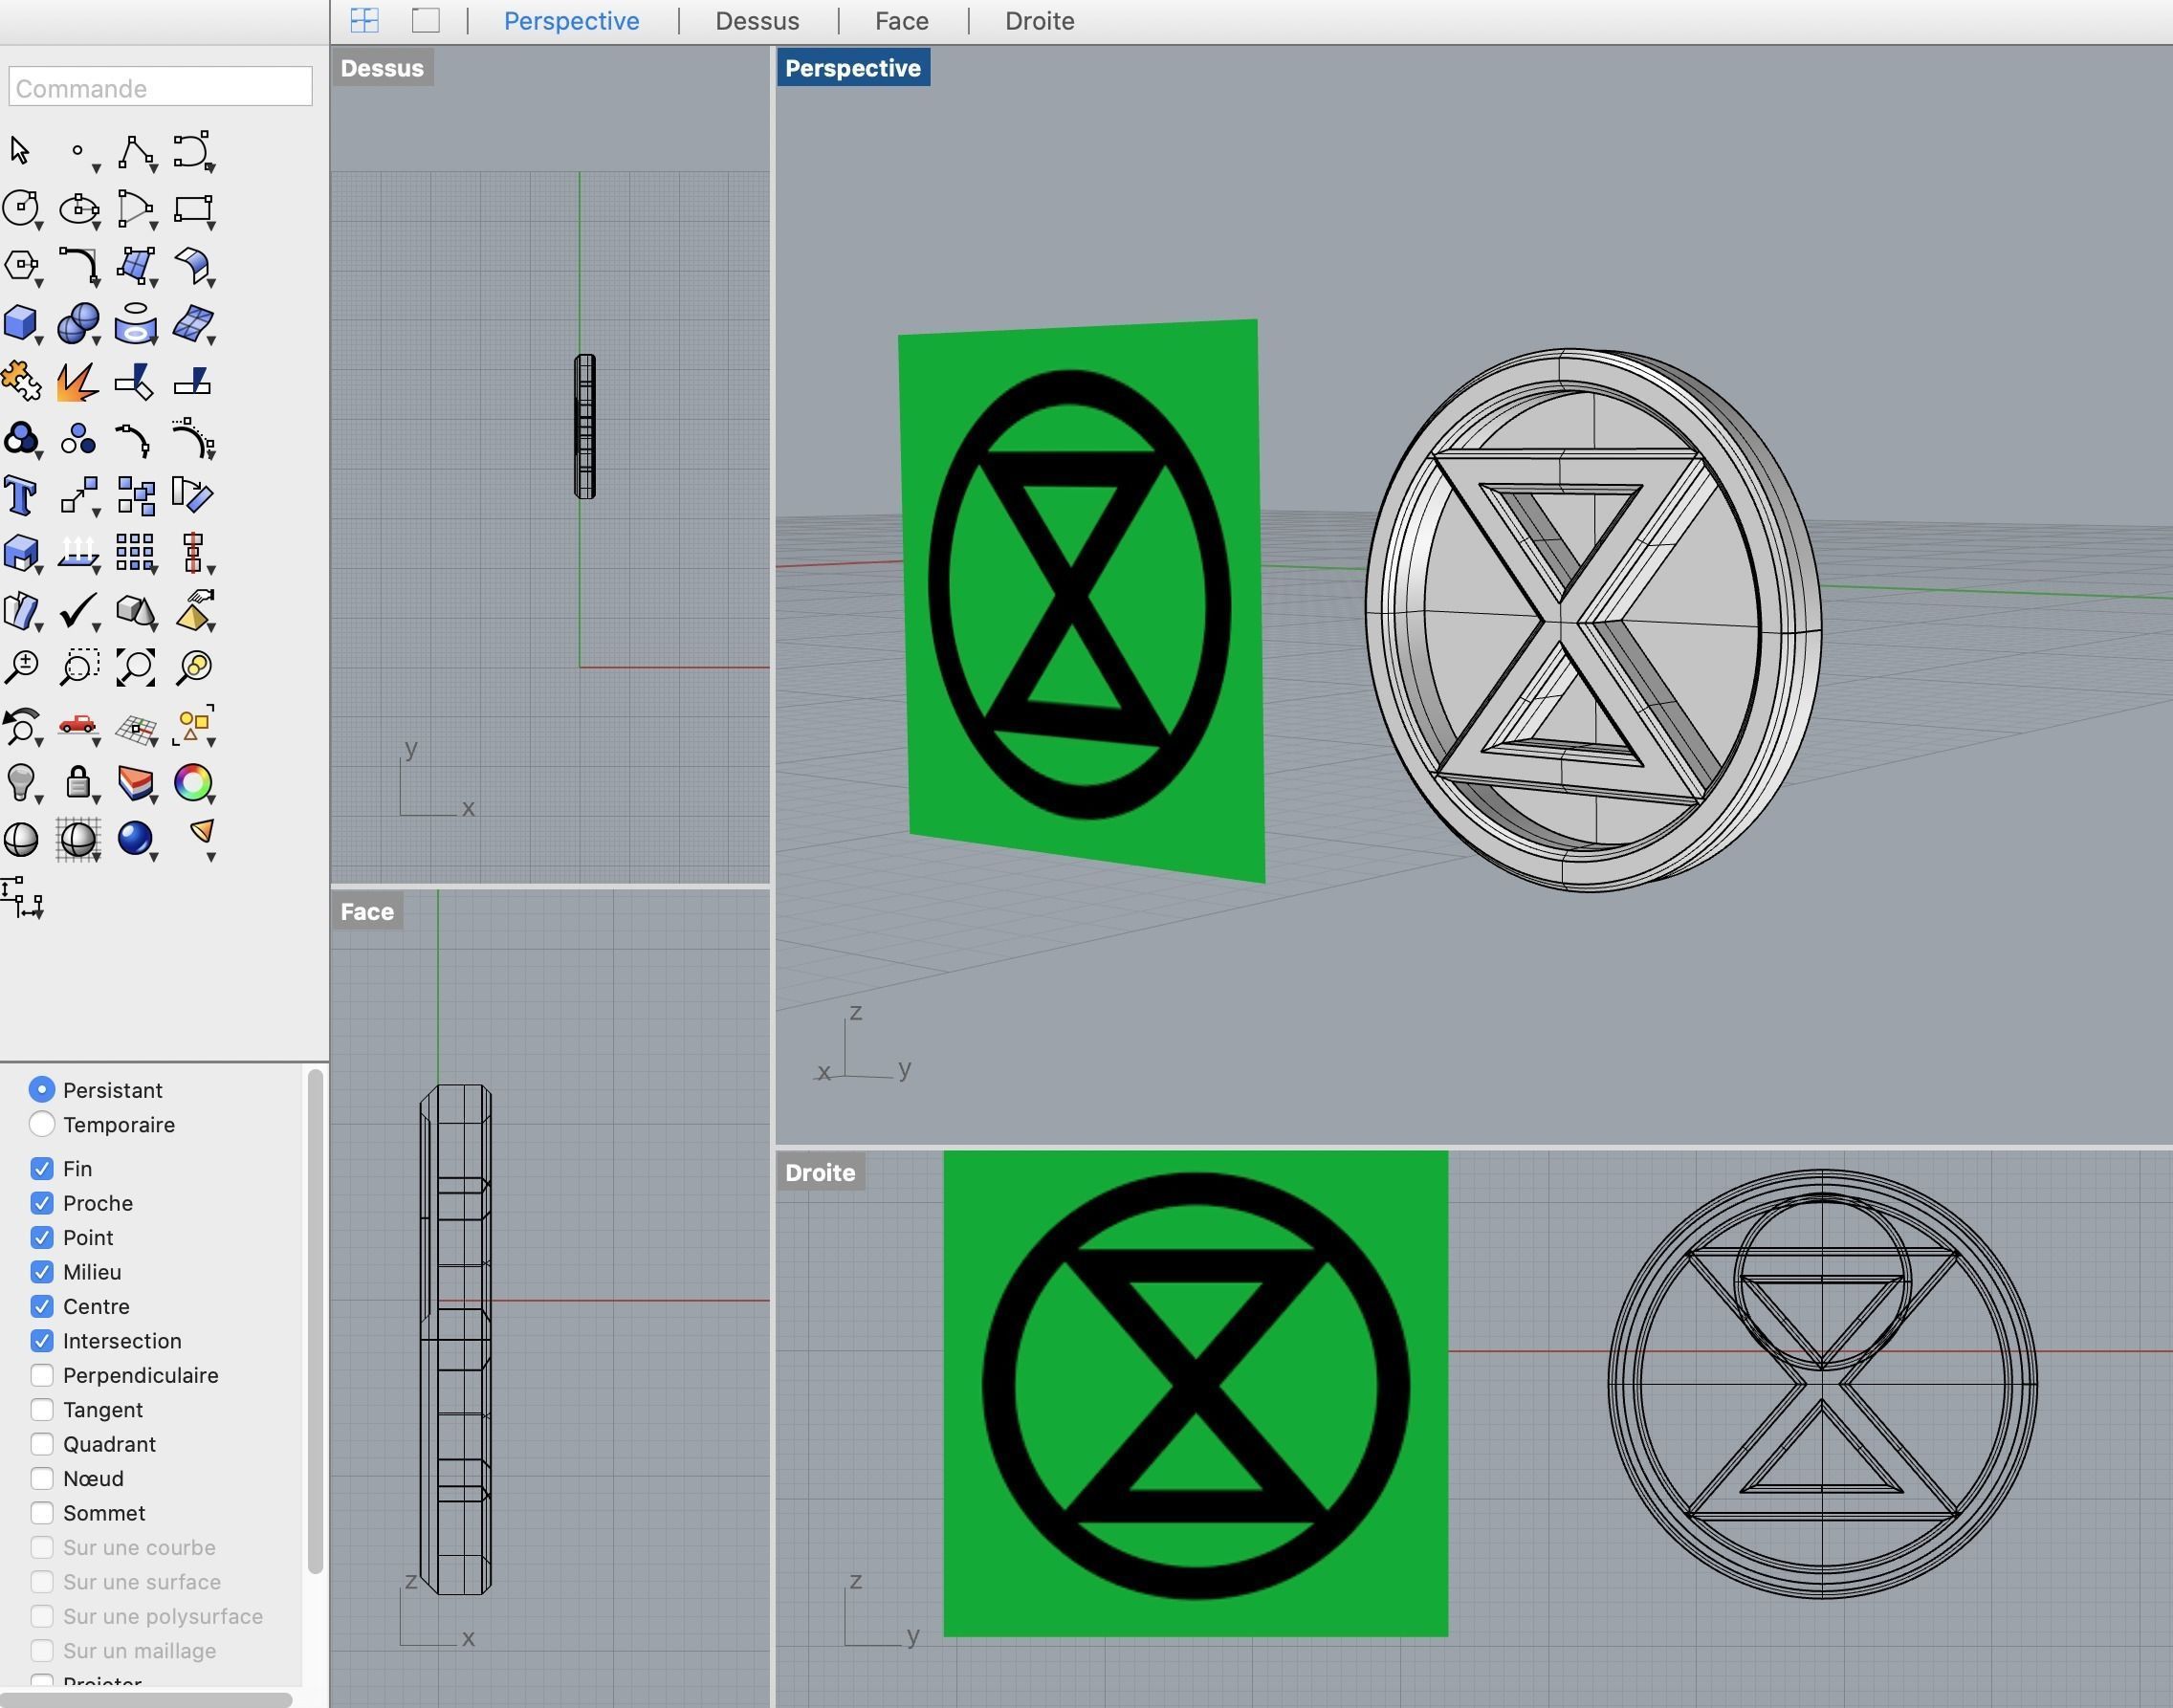
Task: Select the arrow pointer selection tool
Action: 20,151
